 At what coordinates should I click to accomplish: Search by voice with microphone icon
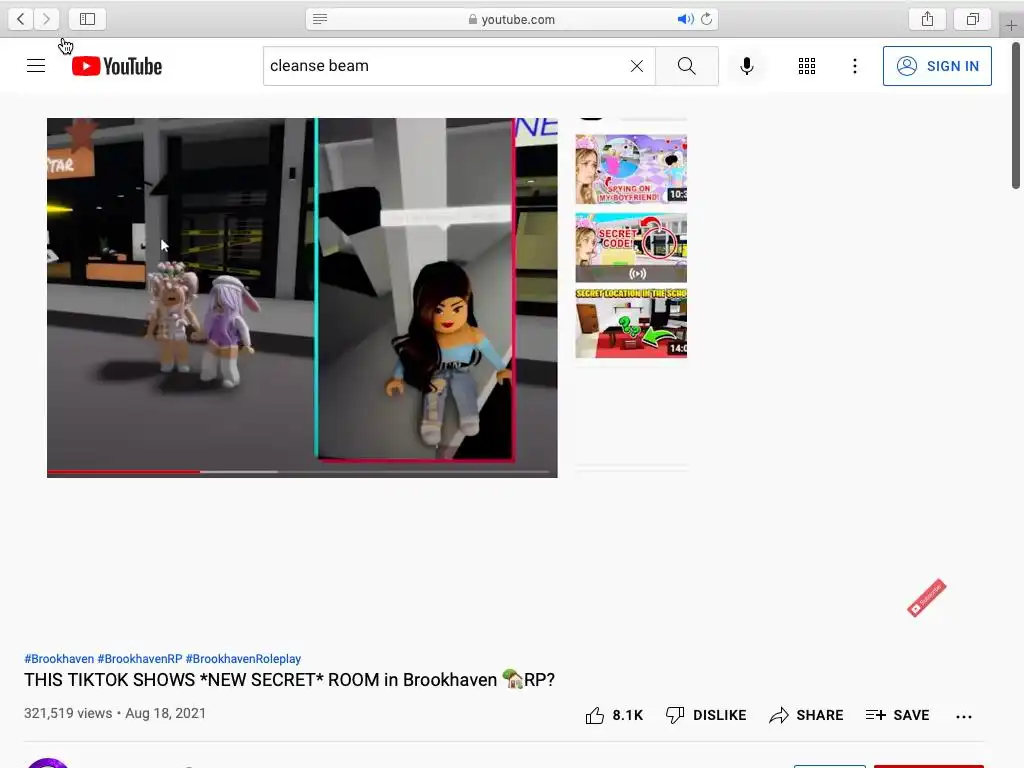point(746,66)
